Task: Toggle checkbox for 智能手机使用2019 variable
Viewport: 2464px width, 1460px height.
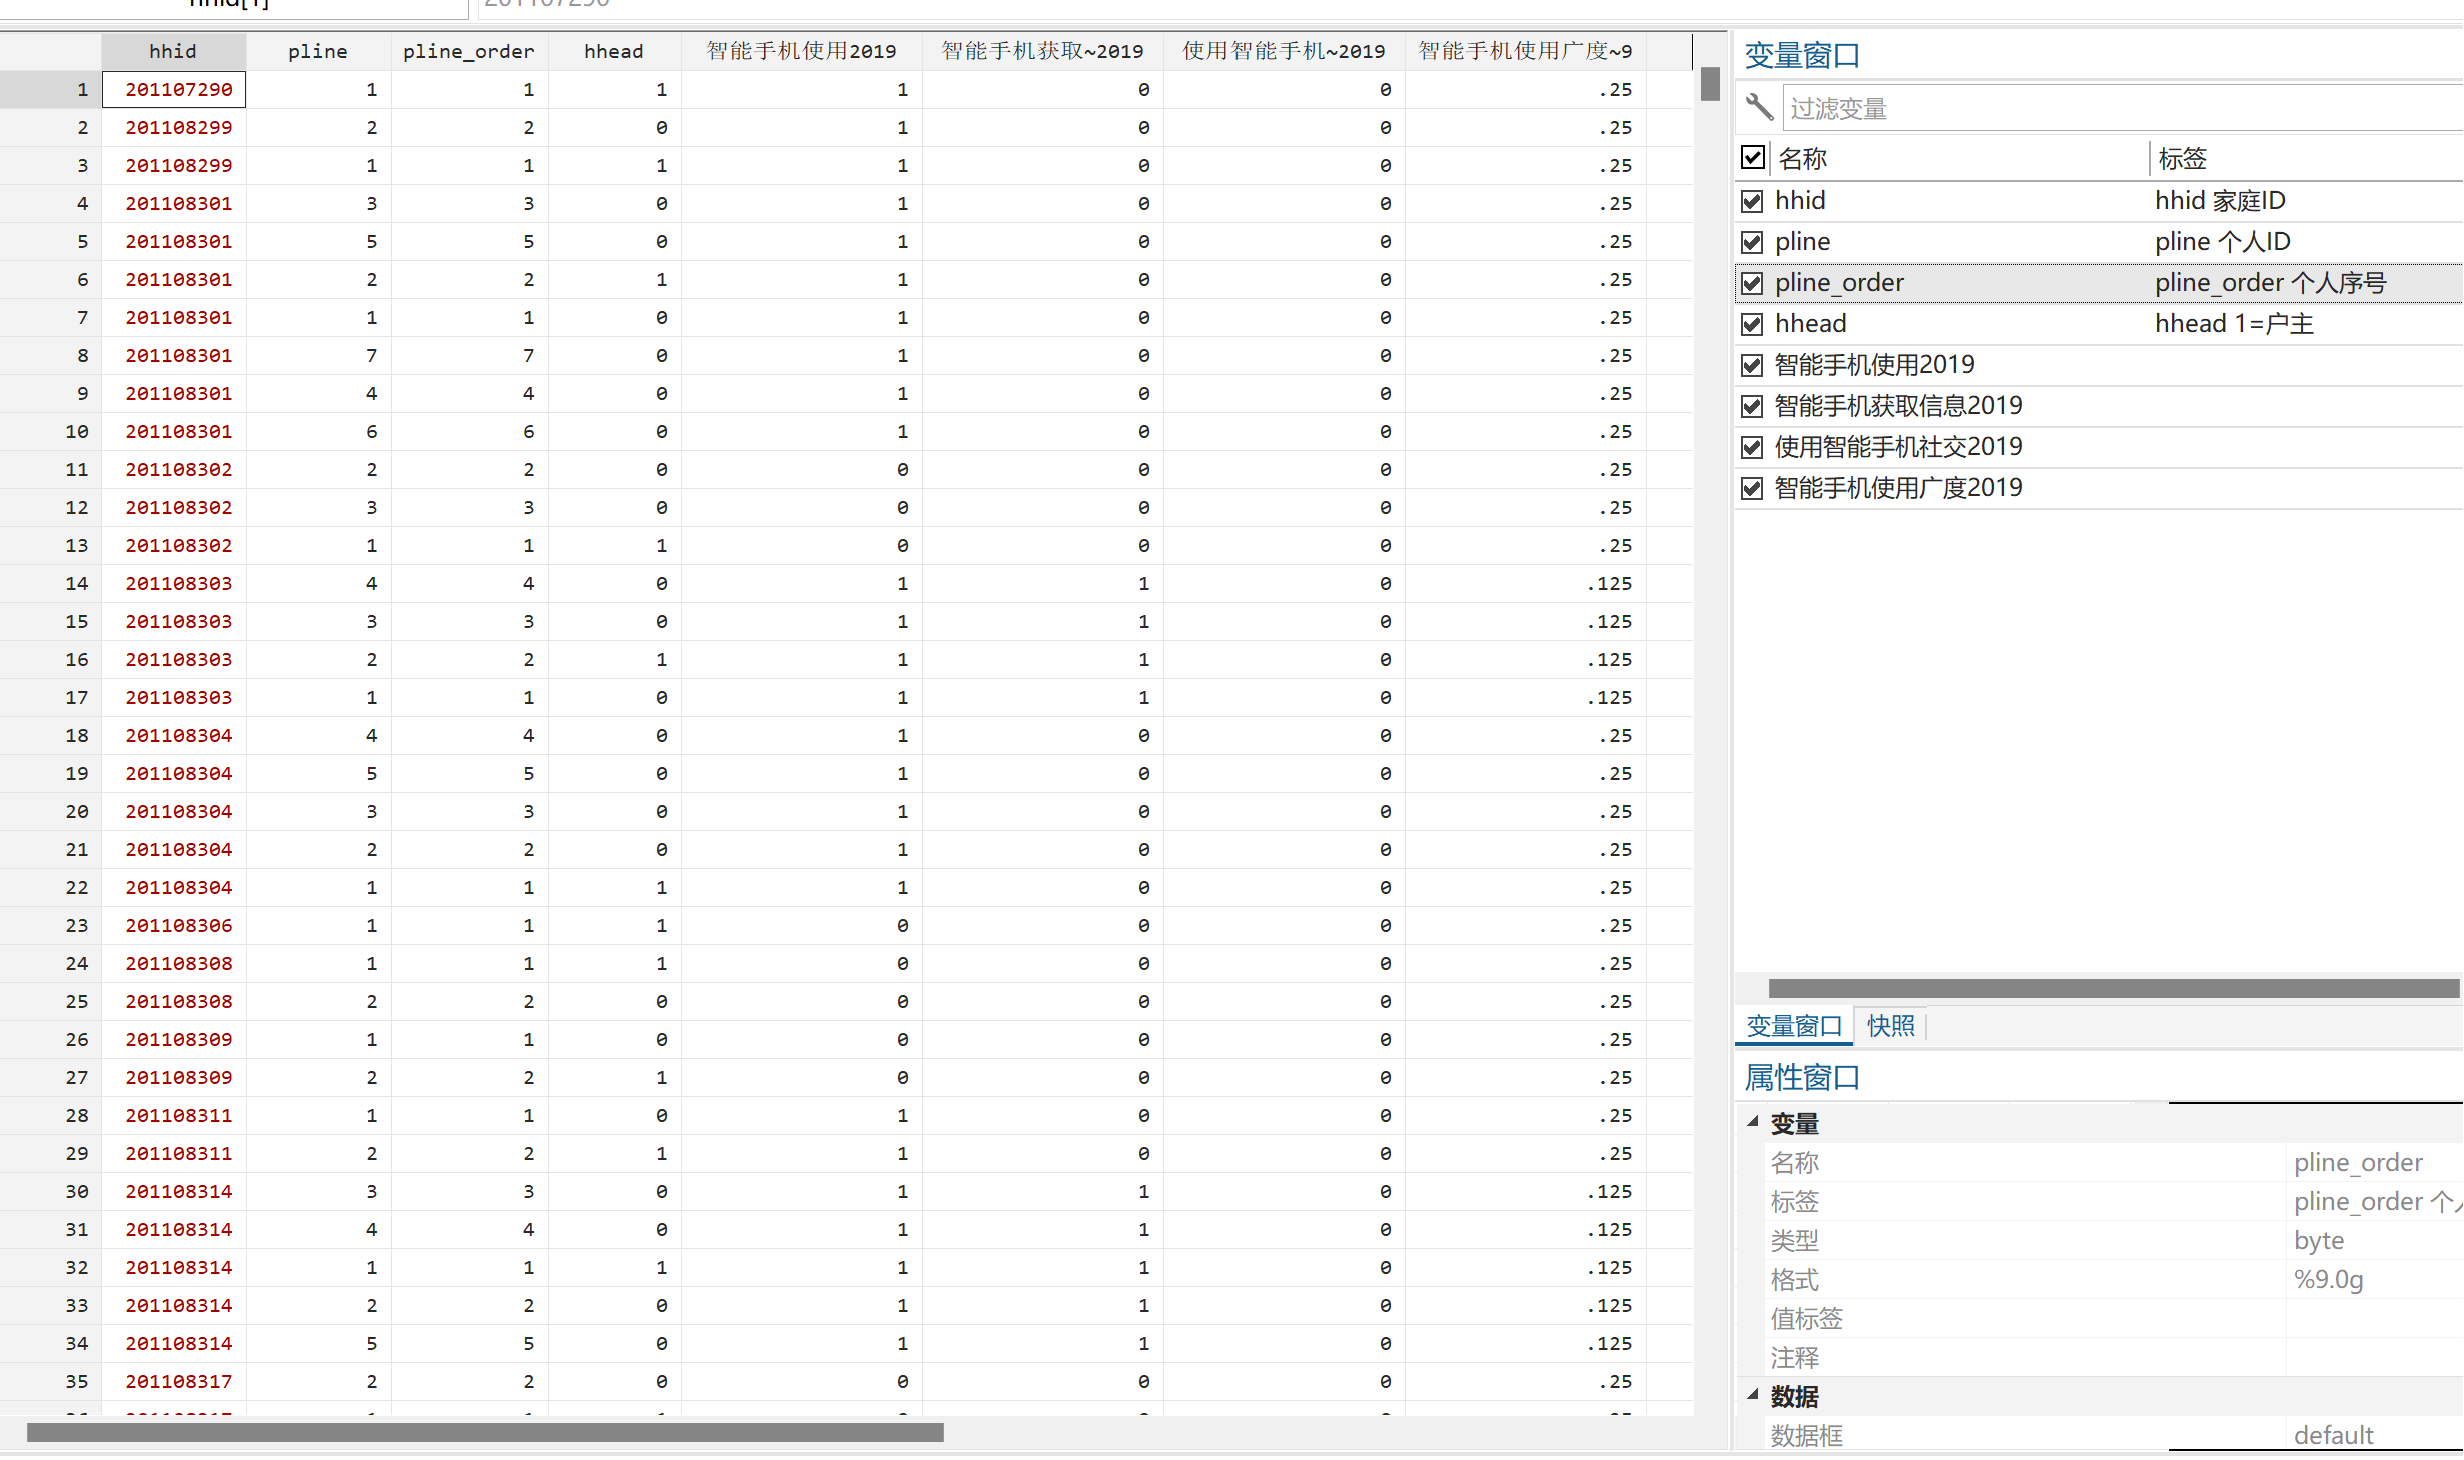Action: pyautogui.click(x=1752, y=365)
